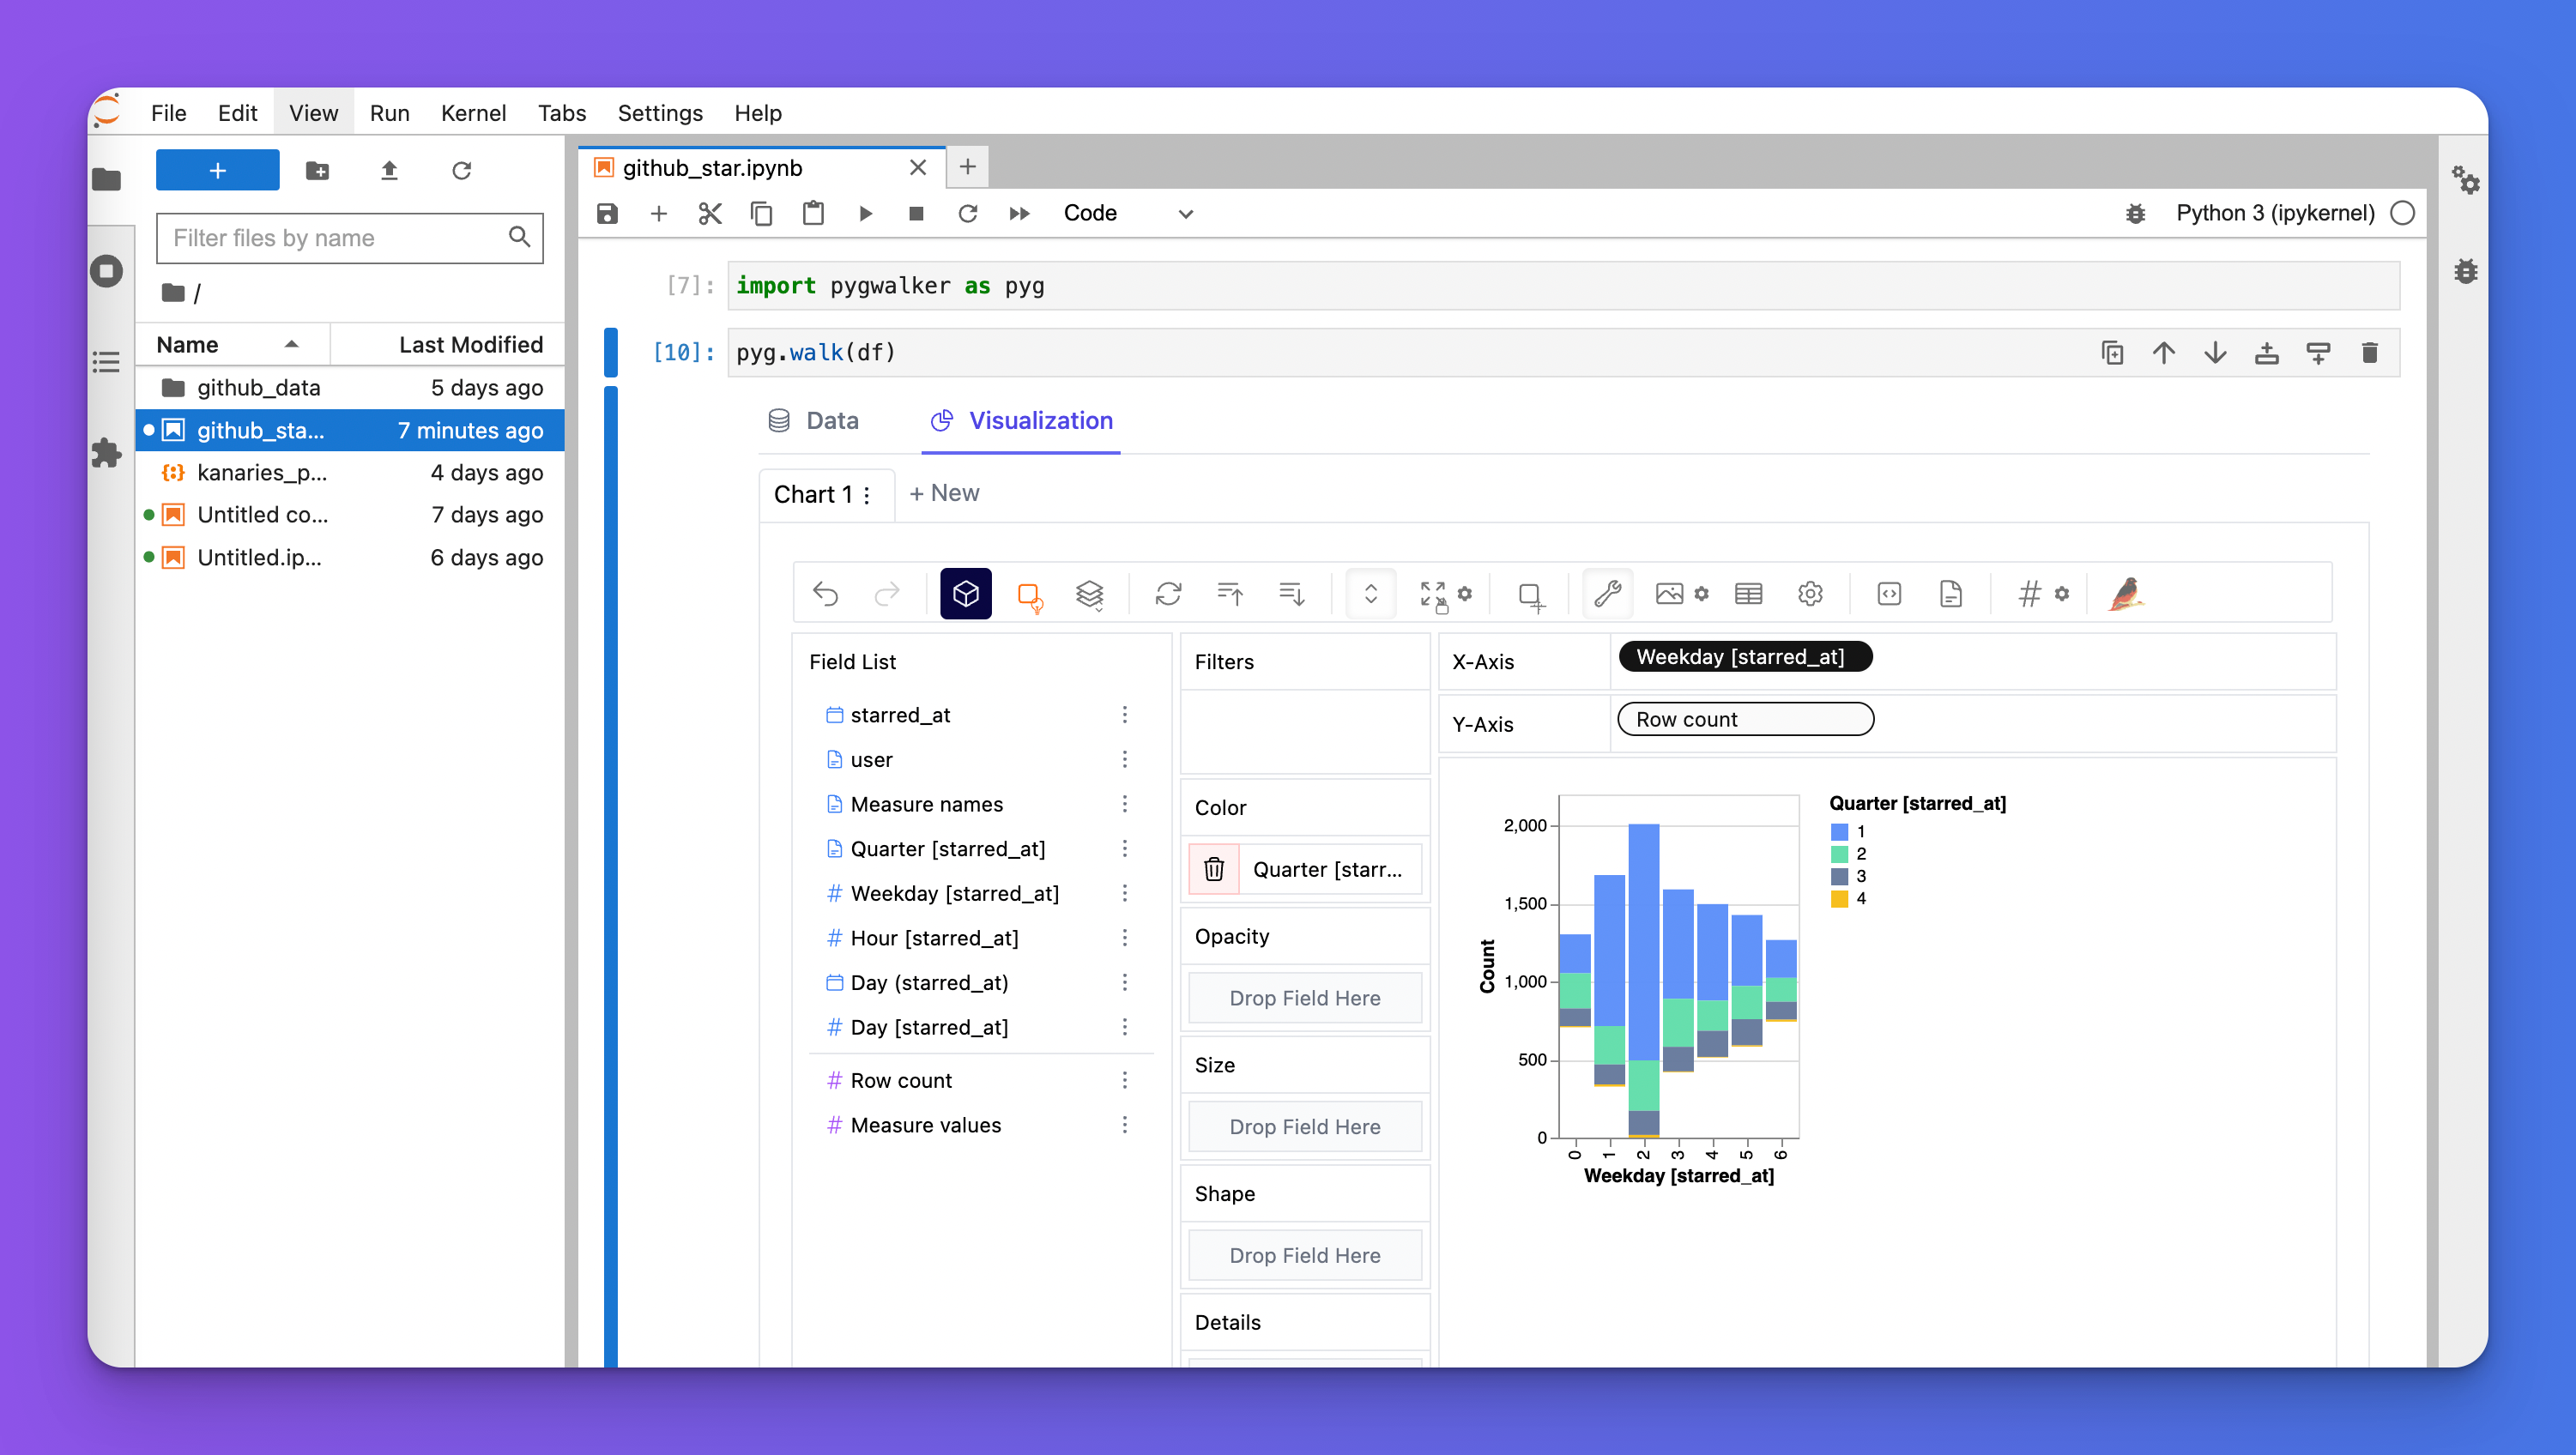Remove Quarter field from Color shelf
The image size is (2576, 1455).
[x=1213, y=869]
